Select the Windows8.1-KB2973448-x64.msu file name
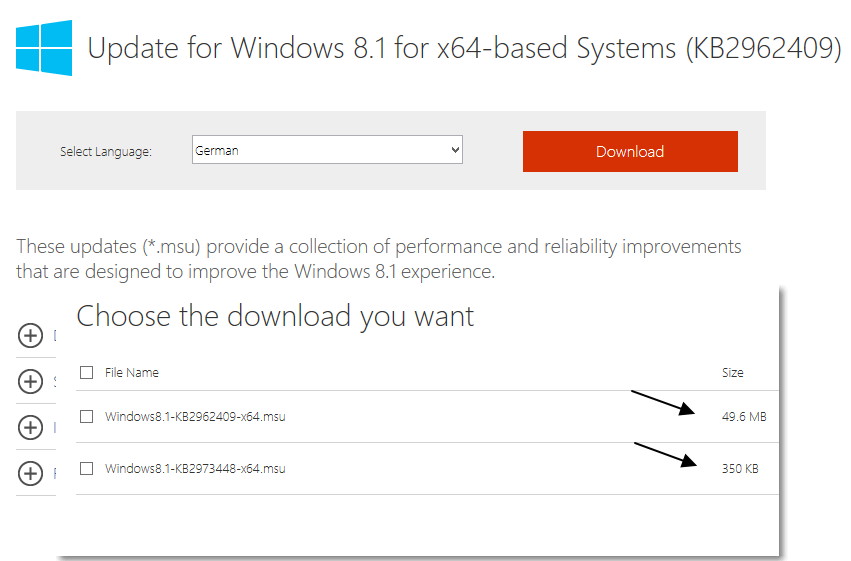 click(x=195, y=469)
